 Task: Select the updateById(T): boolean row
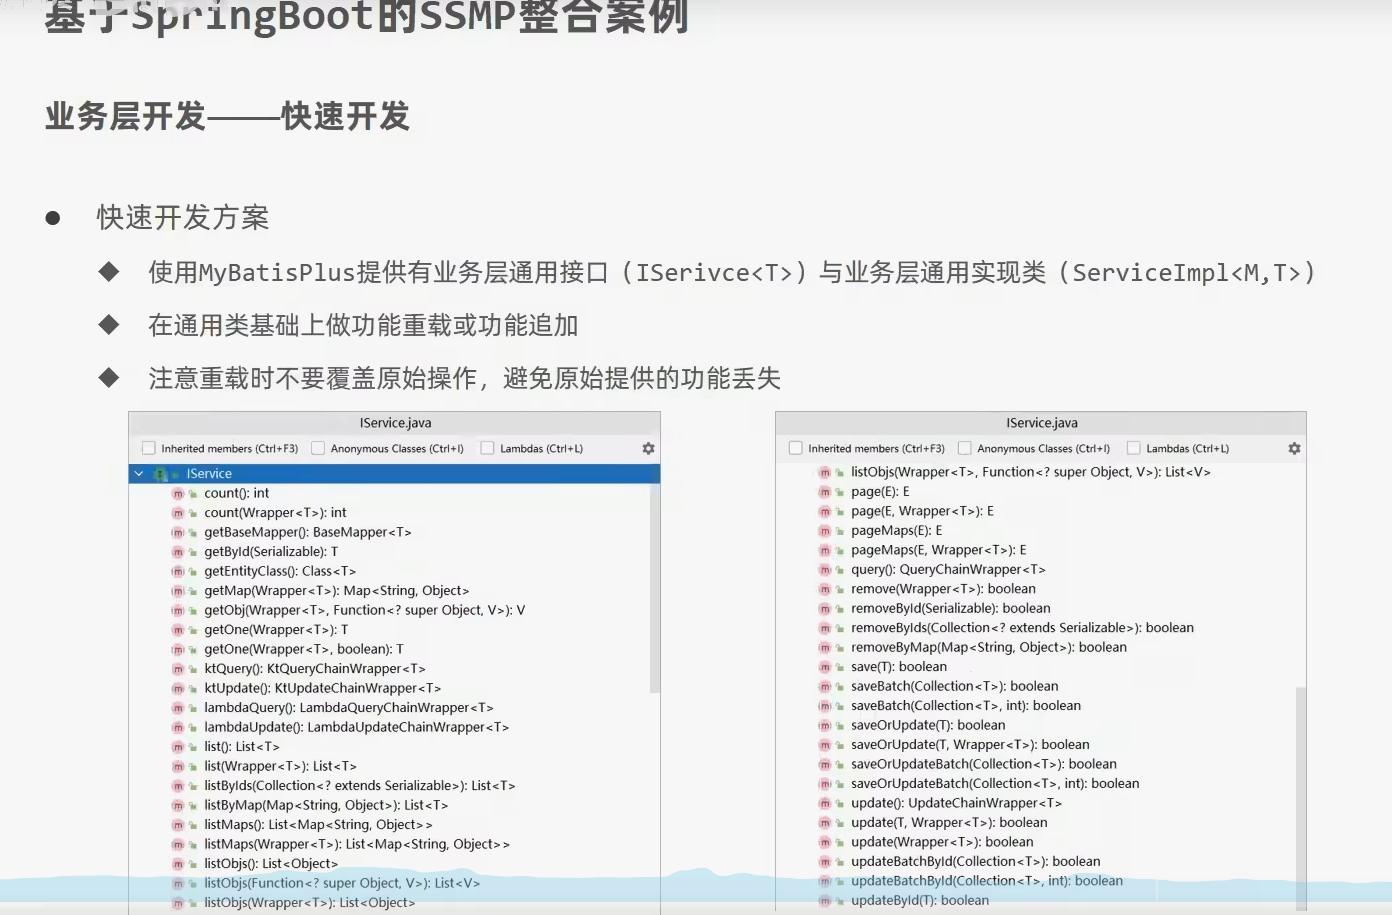click(x=1036, y=901)
